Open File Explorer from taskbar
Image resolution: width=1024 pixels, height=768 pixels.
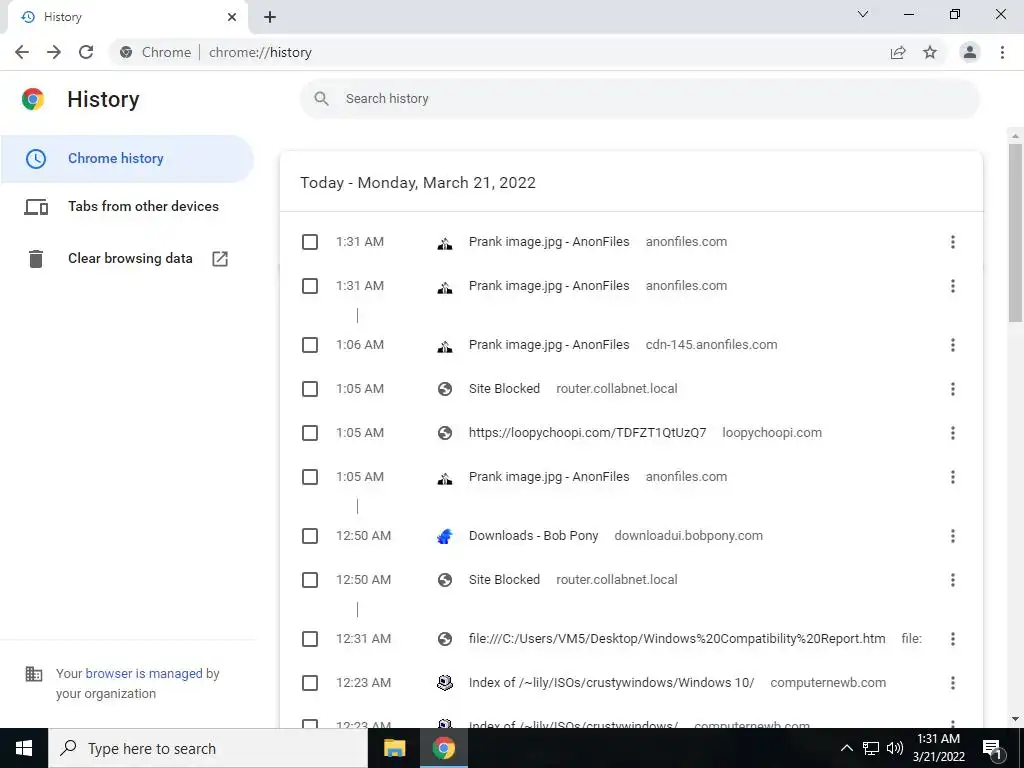coord(394,748)
